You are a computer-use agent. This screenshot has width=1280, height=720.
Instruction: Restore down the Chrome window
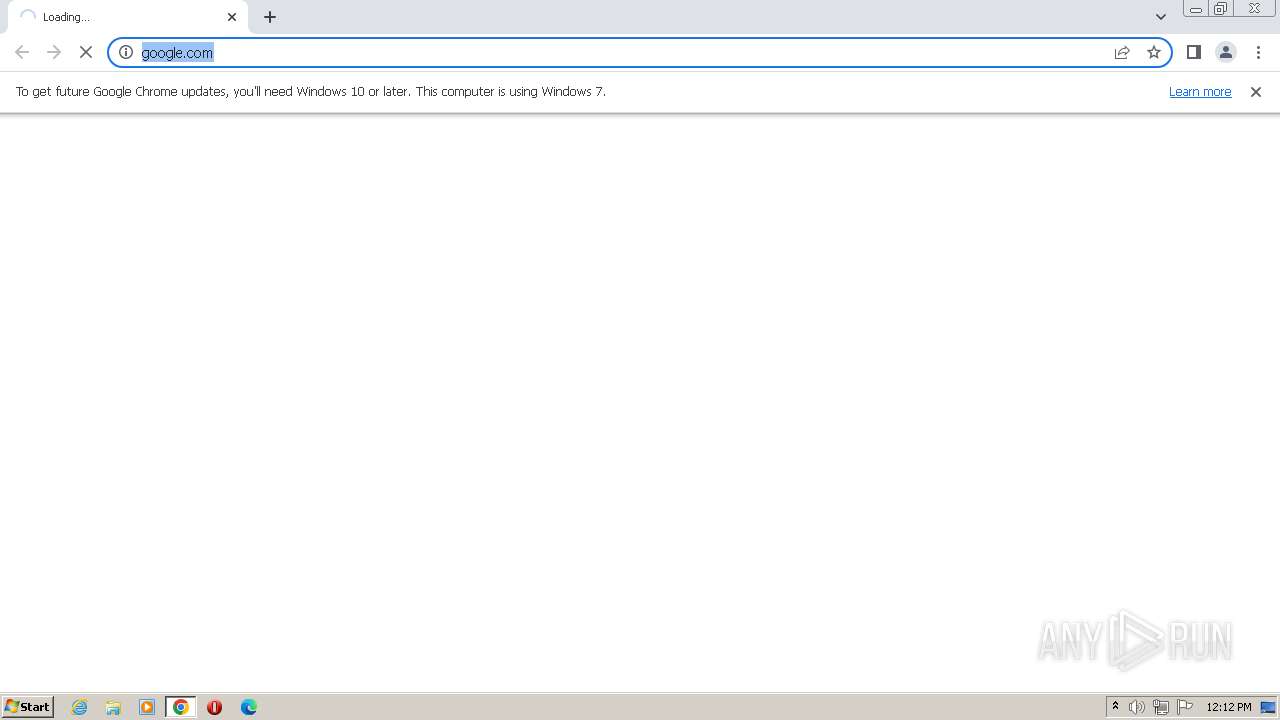point(1221,9)
